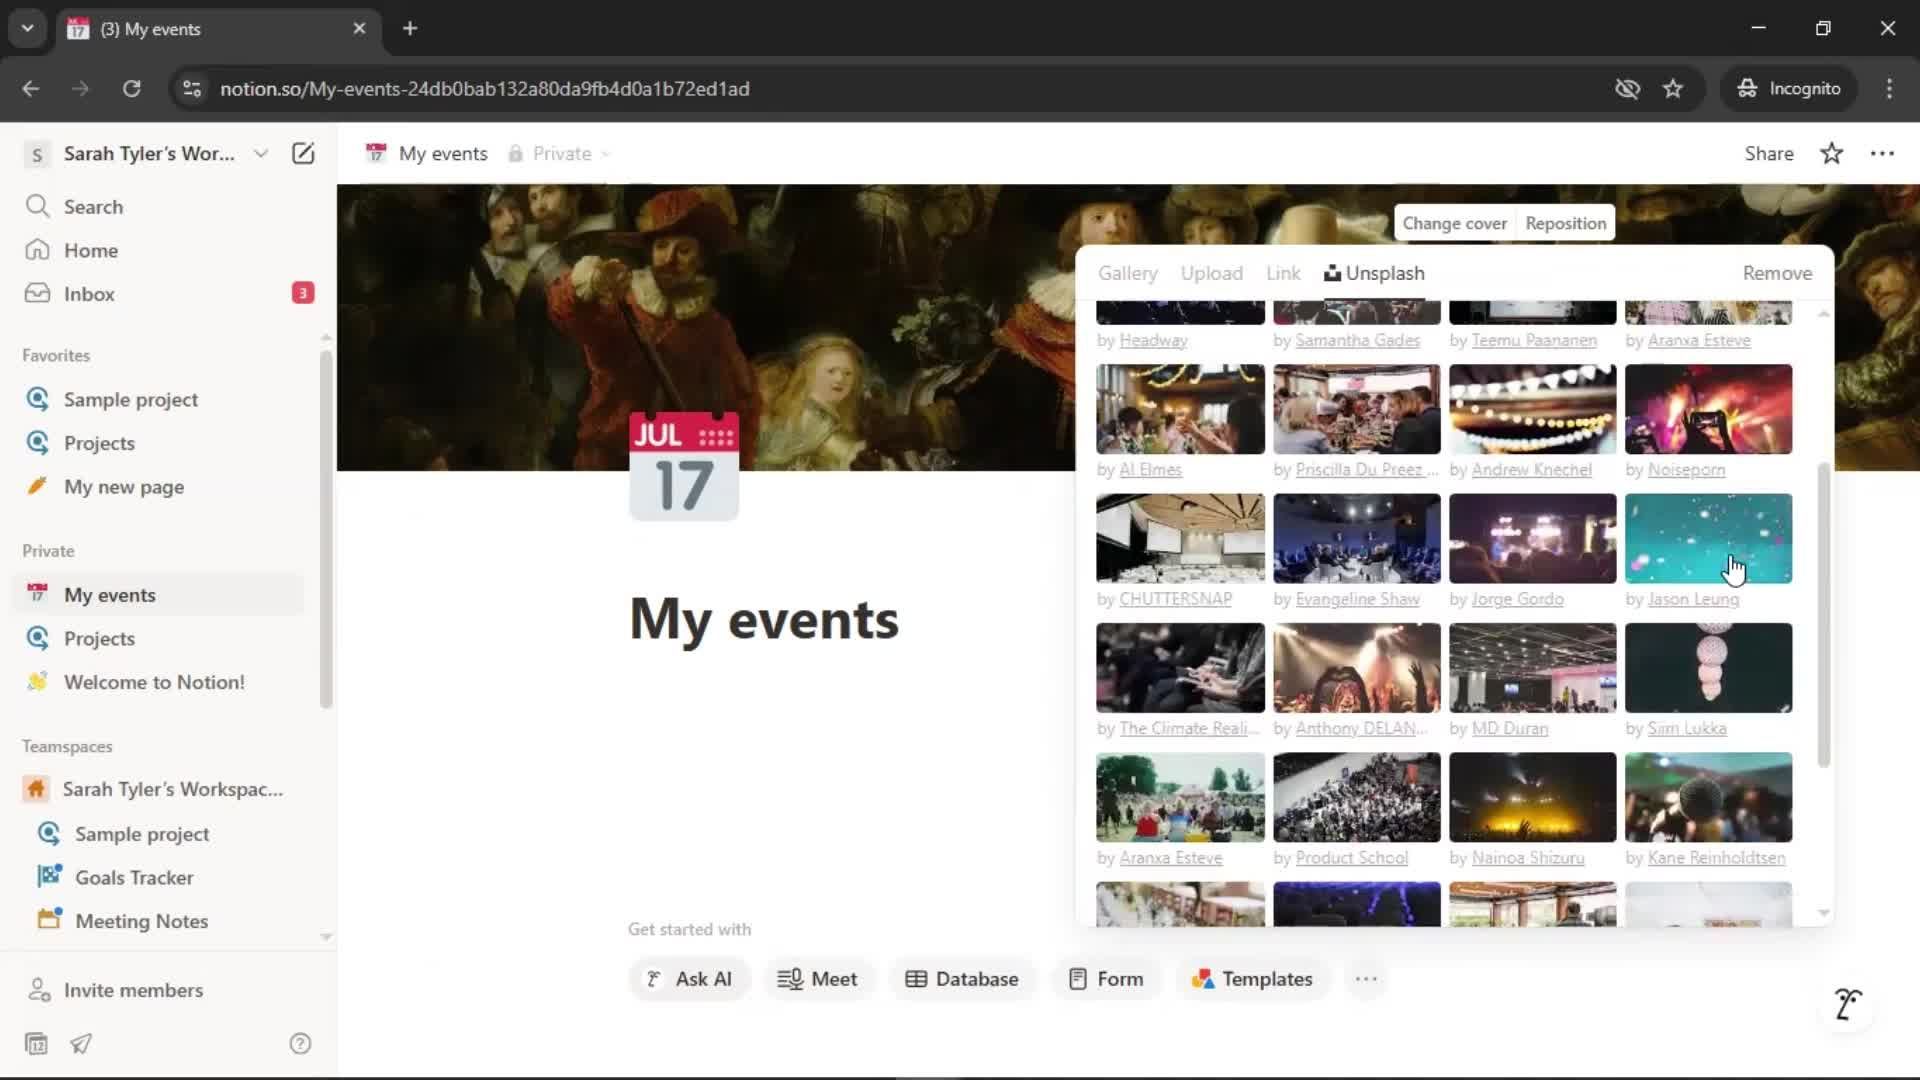
Task: Open Kane Reinholdtsen author link
Action: [x=1716, y=858]
